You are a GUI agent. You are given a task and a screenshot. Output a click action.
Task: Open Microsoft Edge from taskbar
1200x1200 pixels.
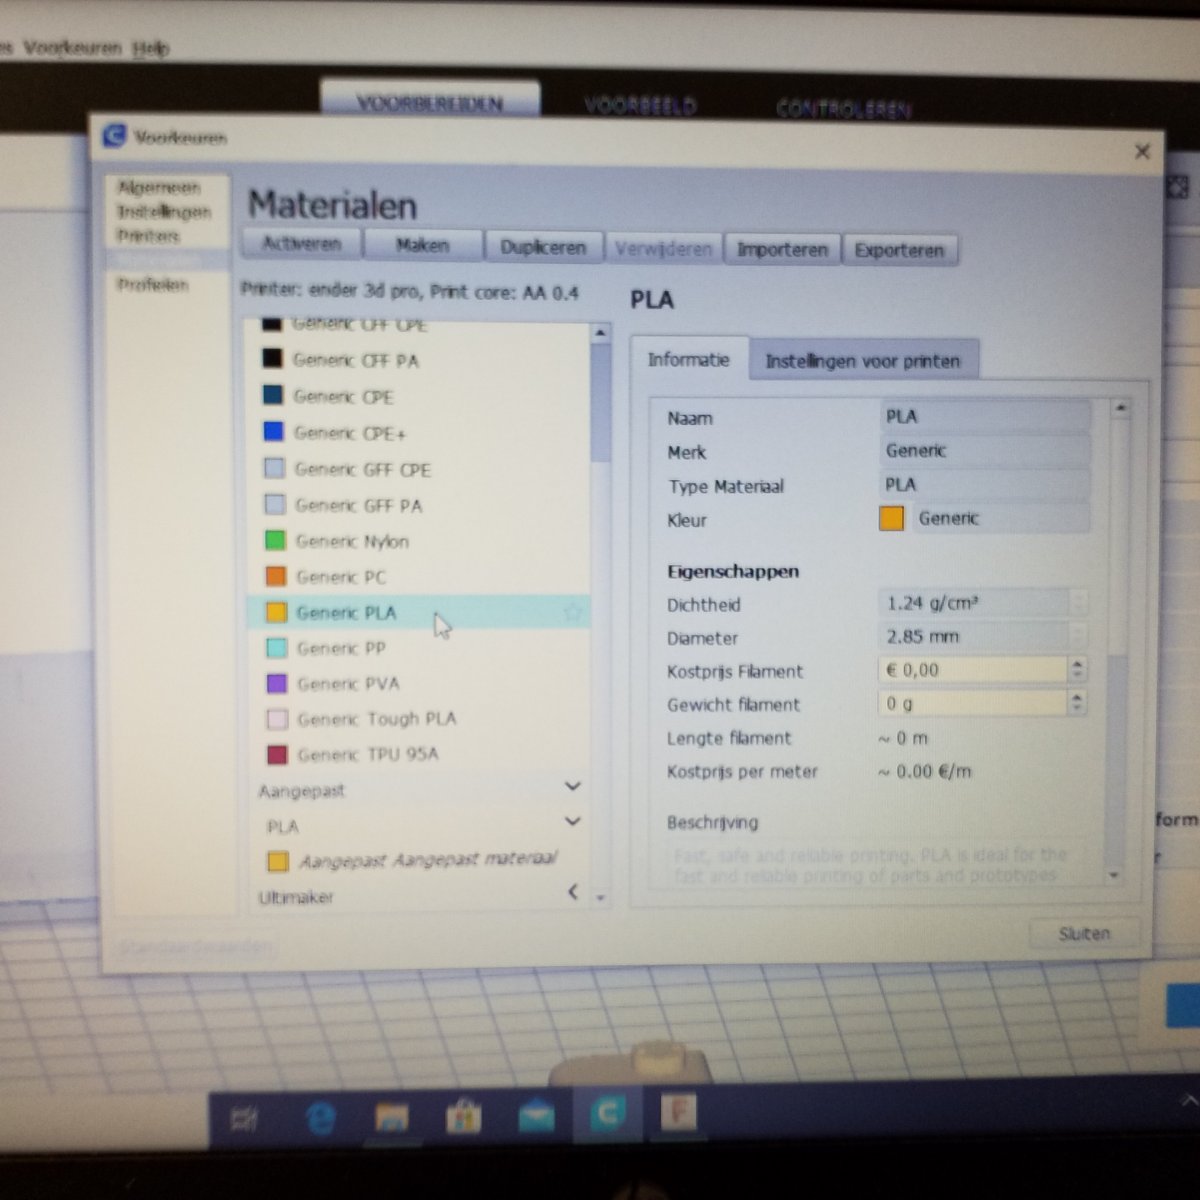pos(319,1118)
